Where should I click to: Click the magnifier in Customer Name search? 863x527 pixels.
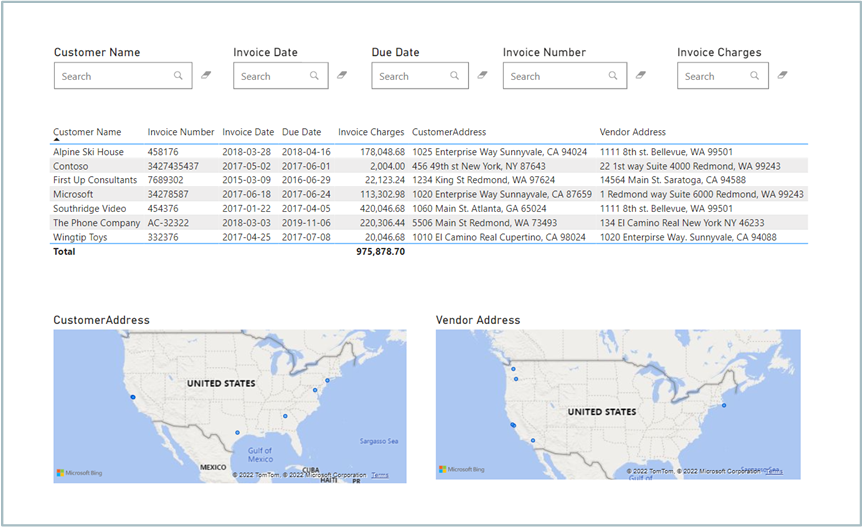point(178,75)
